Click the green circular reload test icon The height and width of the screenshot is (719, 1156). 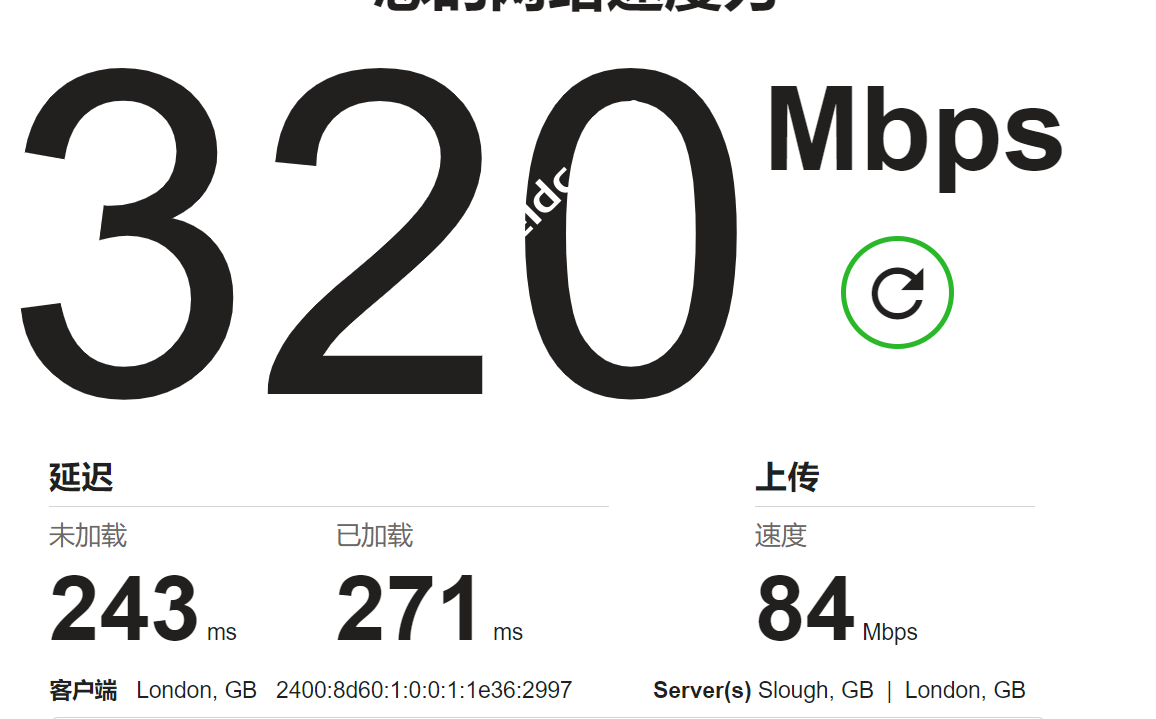pyautogui.click(x=896, y=292)
